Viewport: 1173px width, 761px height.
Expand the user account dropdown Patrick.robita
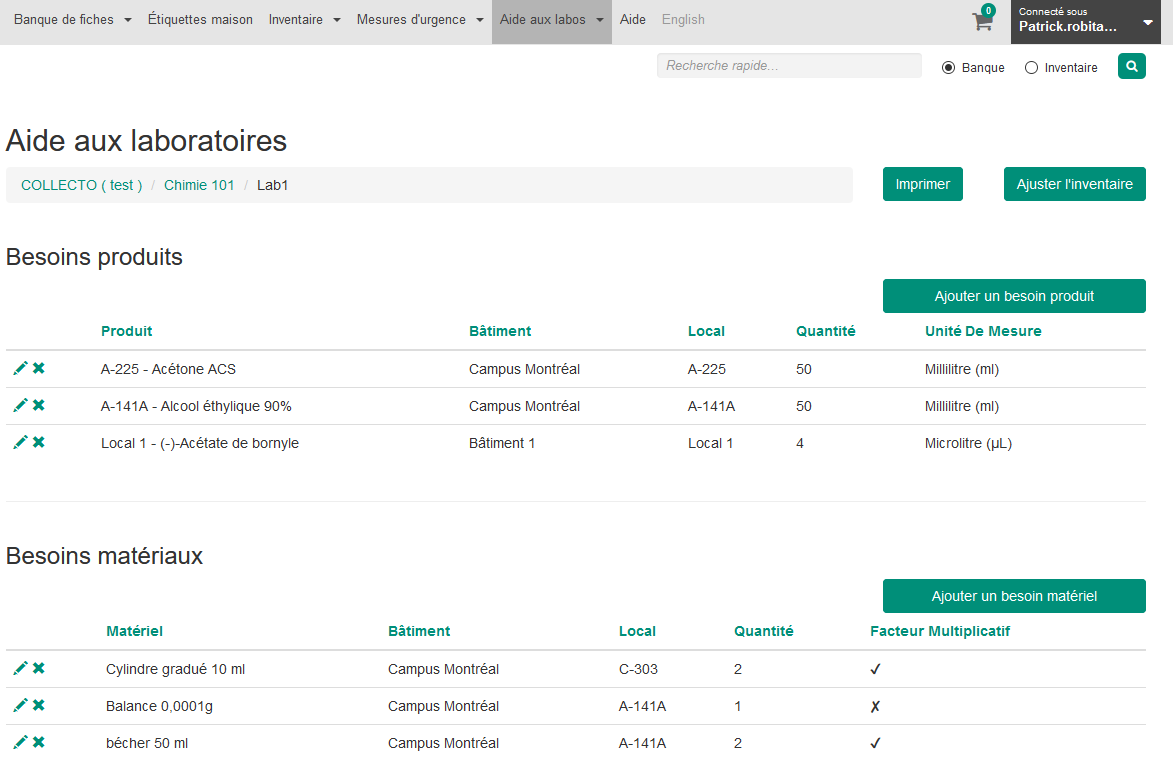(1085, 21)
